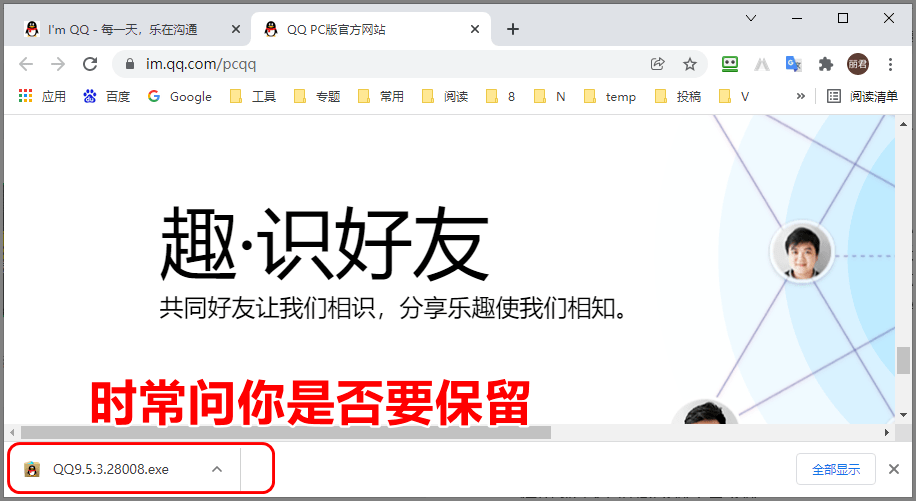Click 全部显示 to show all downloads
The image size is (916, 501).
point(836,469)
